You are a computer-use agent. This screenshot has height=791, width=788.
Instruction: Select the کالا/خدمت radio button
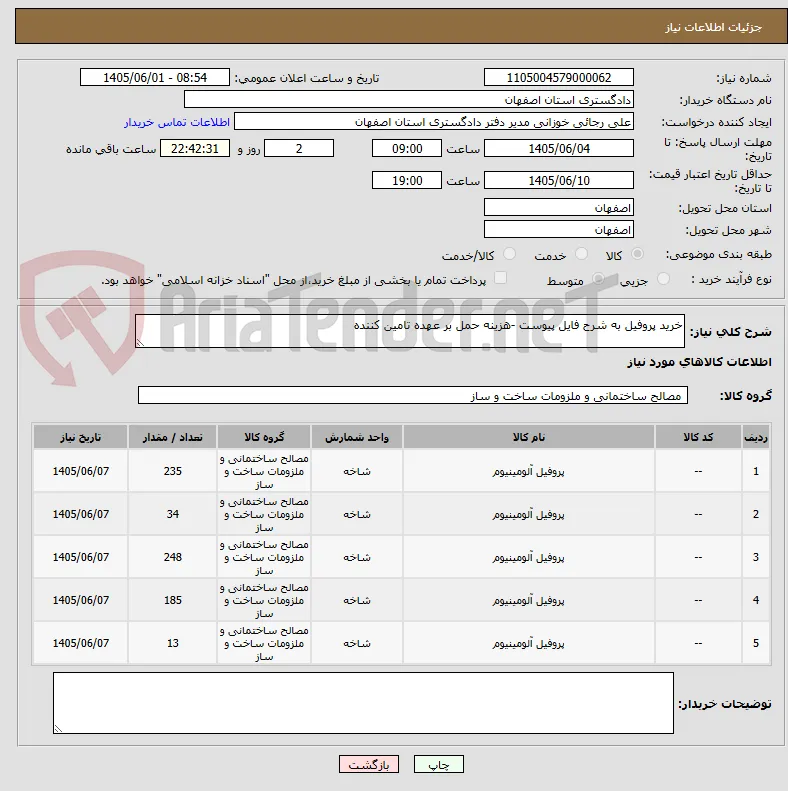click(510, 254)
